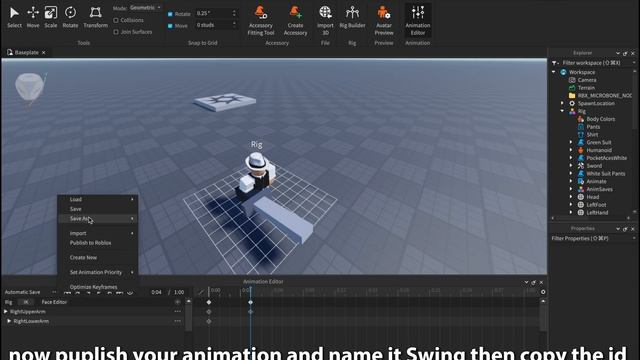Image resolution: width=640 pixels, height=360 pixels.
Task: Open RightUpperArm track options ellipsis
Action: point(178,311)
